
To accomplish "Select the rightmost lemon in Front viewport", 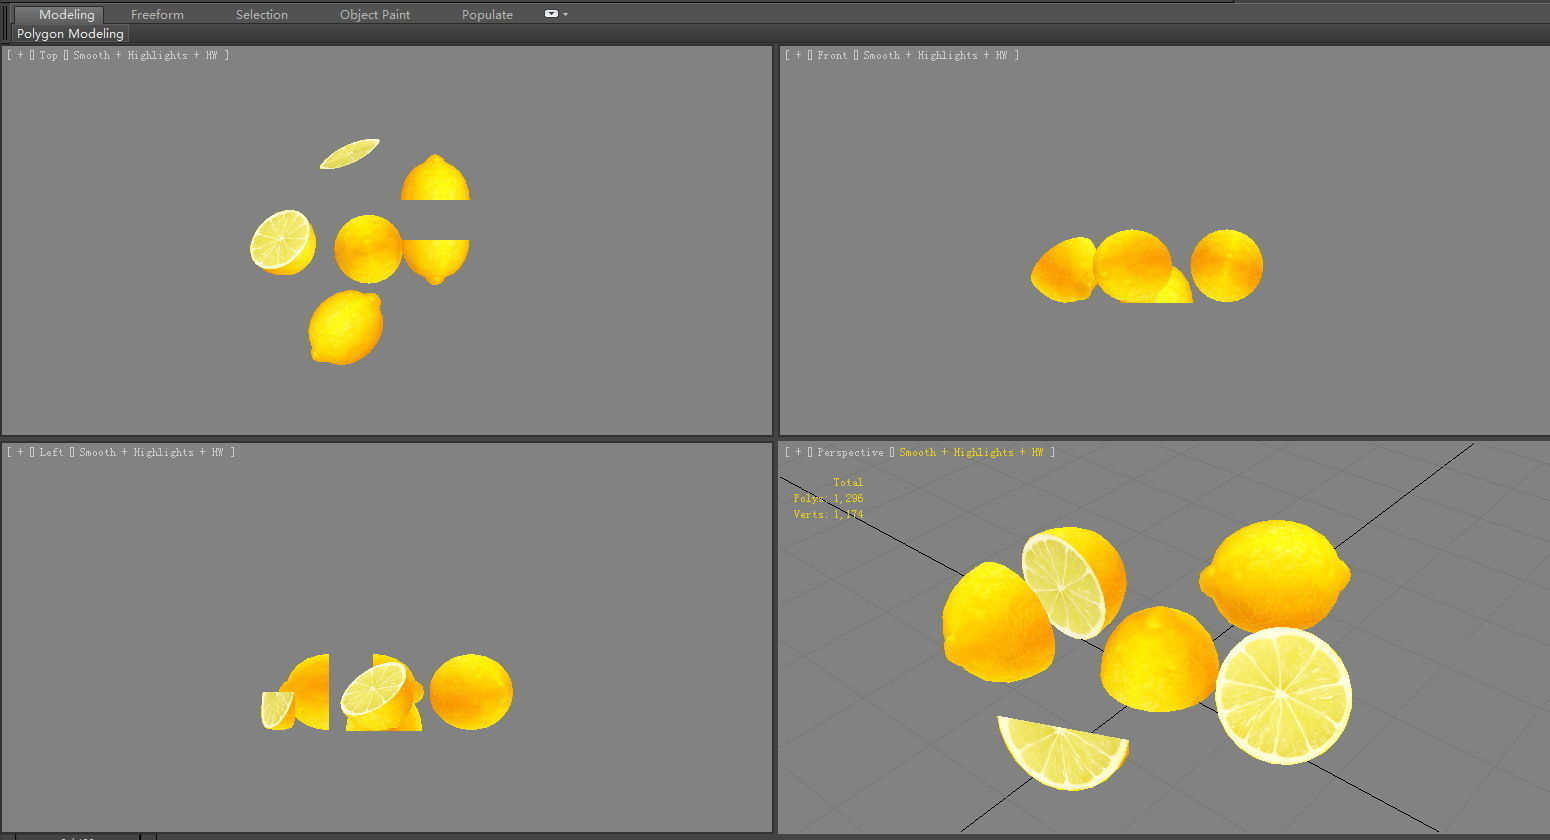I will click(1227, 266).
